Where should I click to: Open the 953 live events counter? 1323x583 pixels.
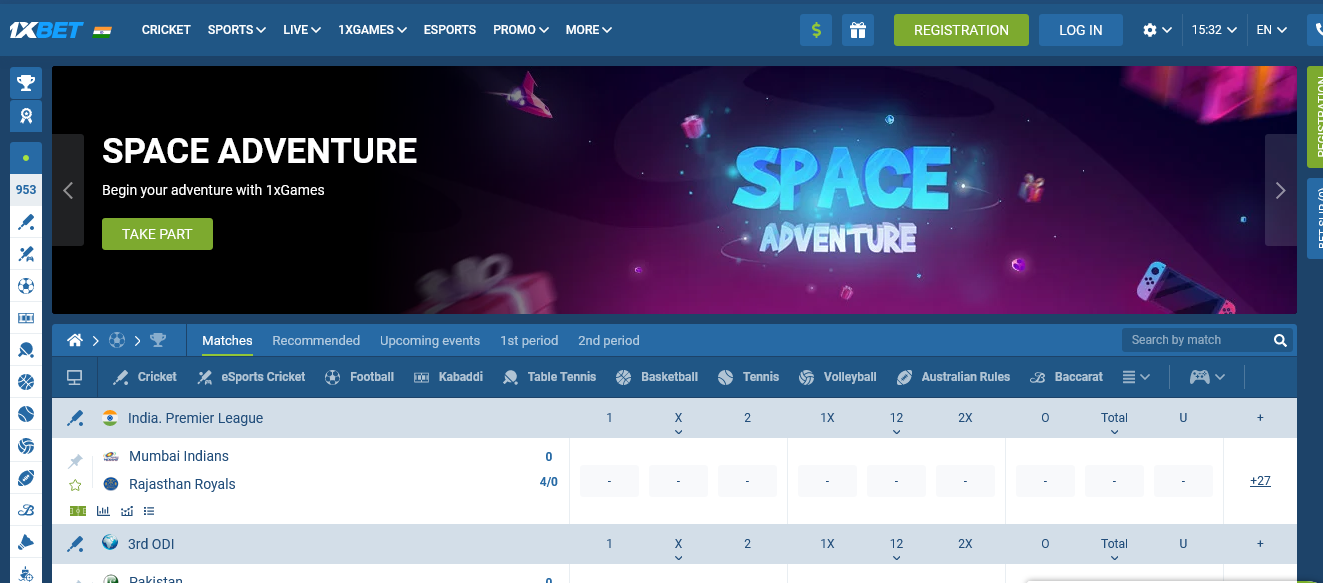[x=26, y=189]
